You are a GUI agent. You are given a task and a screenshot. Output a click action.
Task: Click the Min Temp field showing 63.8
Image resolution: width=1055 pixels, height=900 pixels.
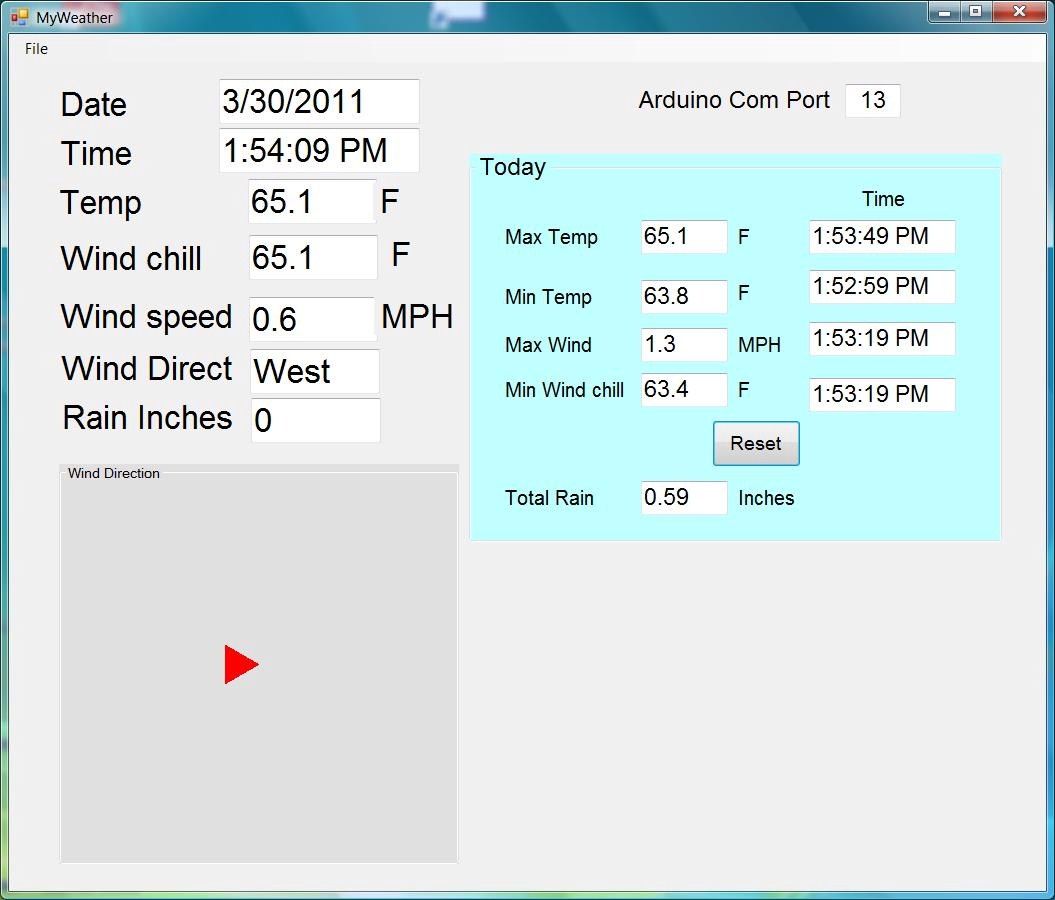tap(683, 296)
